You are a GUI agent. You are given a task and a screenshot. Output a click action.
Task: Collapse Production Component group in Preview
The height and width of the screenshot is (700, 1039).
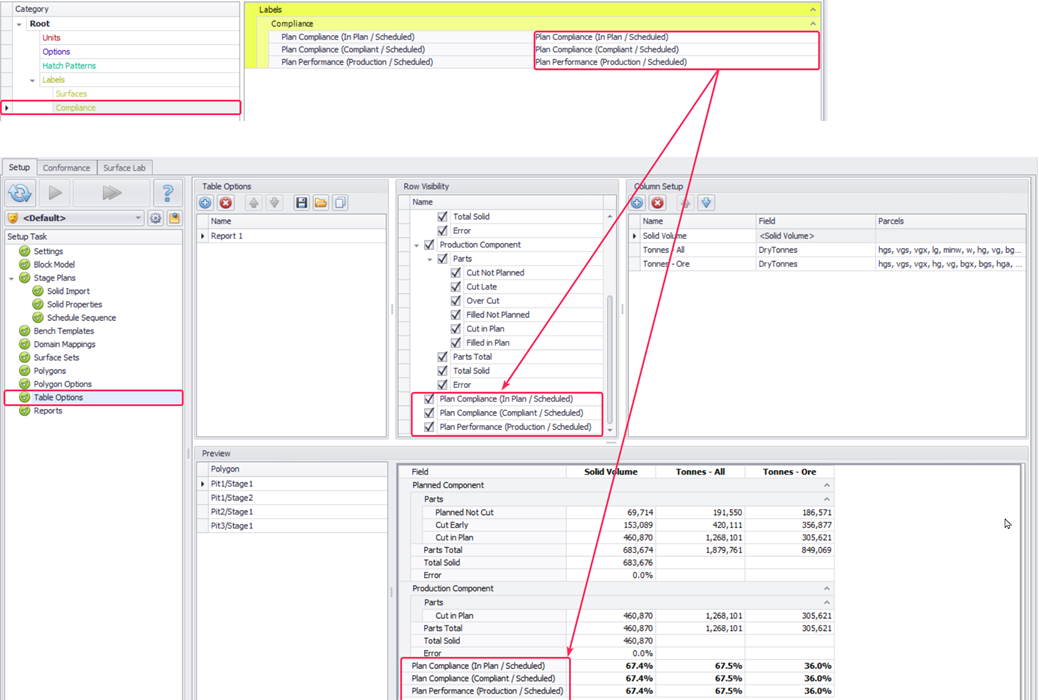point(827,589)
